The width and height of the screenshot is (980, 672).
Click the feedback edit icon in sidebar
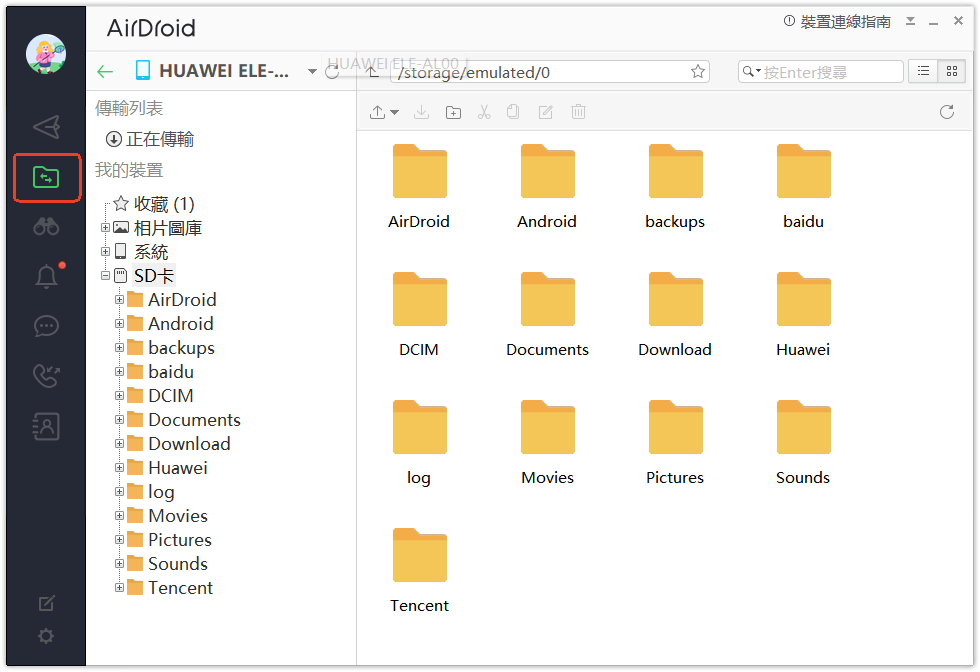(x=46, y=603)
